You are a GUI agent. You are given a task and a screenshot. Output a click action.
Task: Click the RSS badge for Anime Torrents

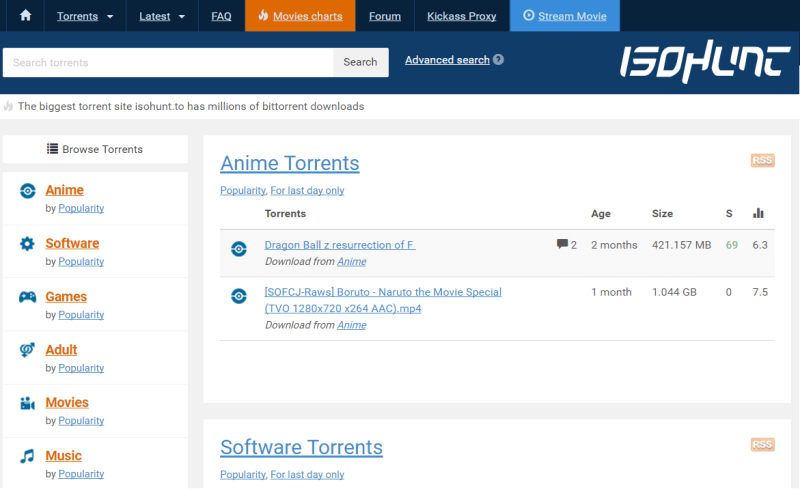[x=763, y=160]
